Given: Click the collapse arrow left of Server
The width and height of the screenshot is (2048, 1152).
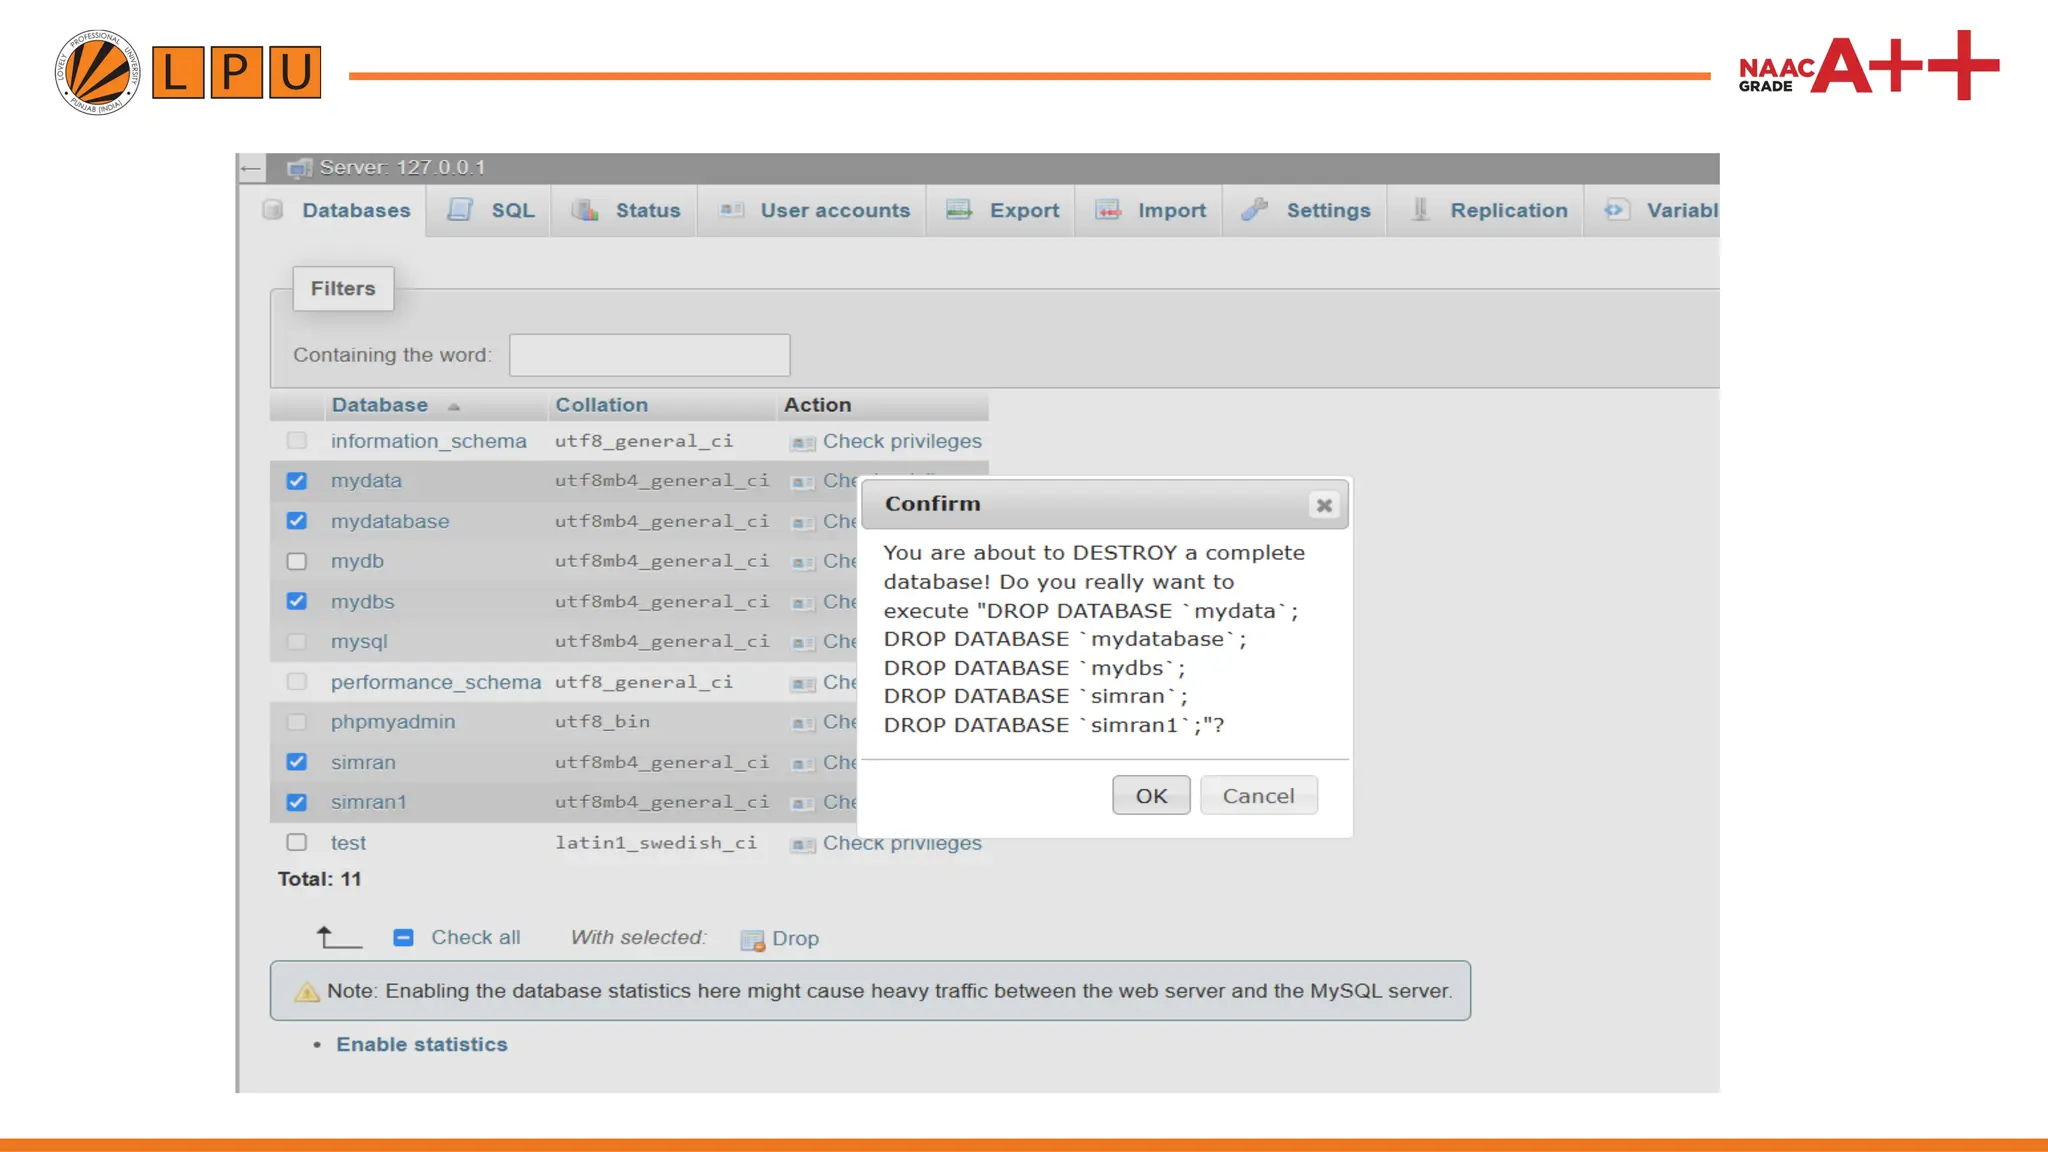Looking at the screenshot, I should coord(251,168).
